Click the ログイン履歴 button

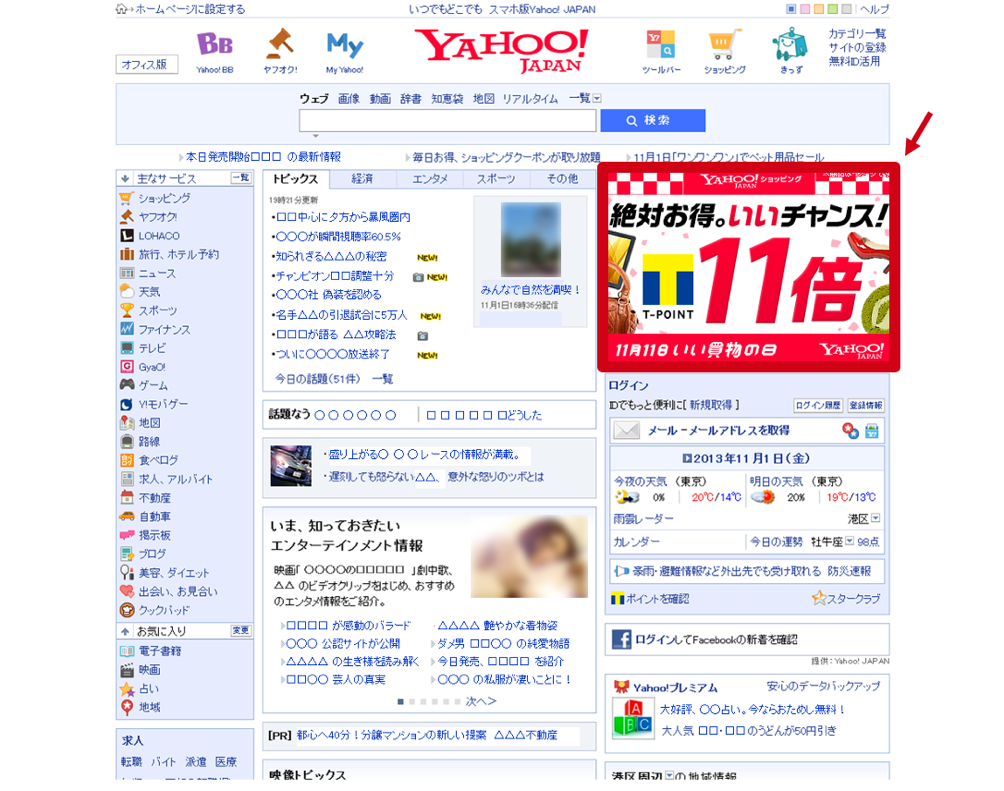[x=818, y=405]
